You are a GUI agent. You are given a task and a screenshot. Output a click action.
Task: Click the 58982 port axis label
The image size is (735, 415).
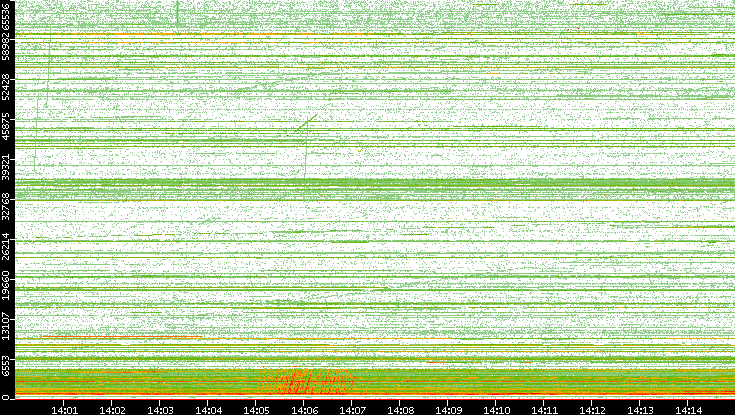[5, 47]
